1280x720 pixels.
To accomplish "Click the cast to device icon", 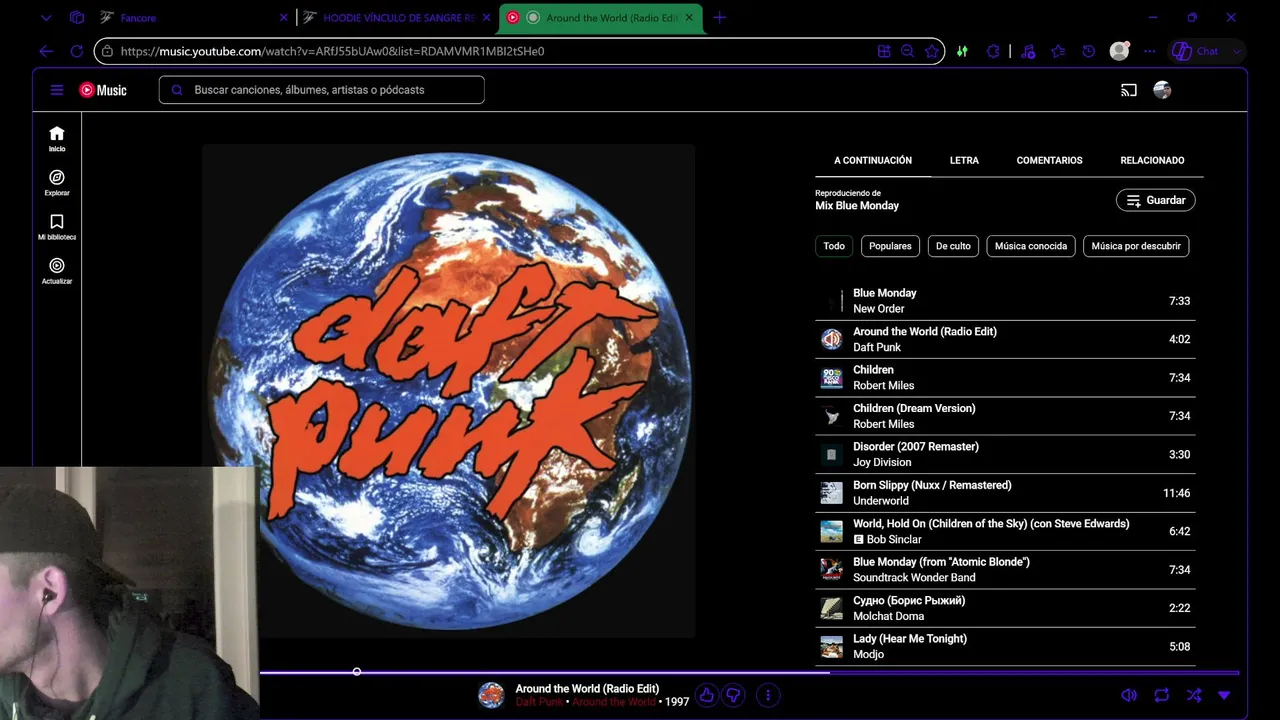I will [x=1129, y=90].
